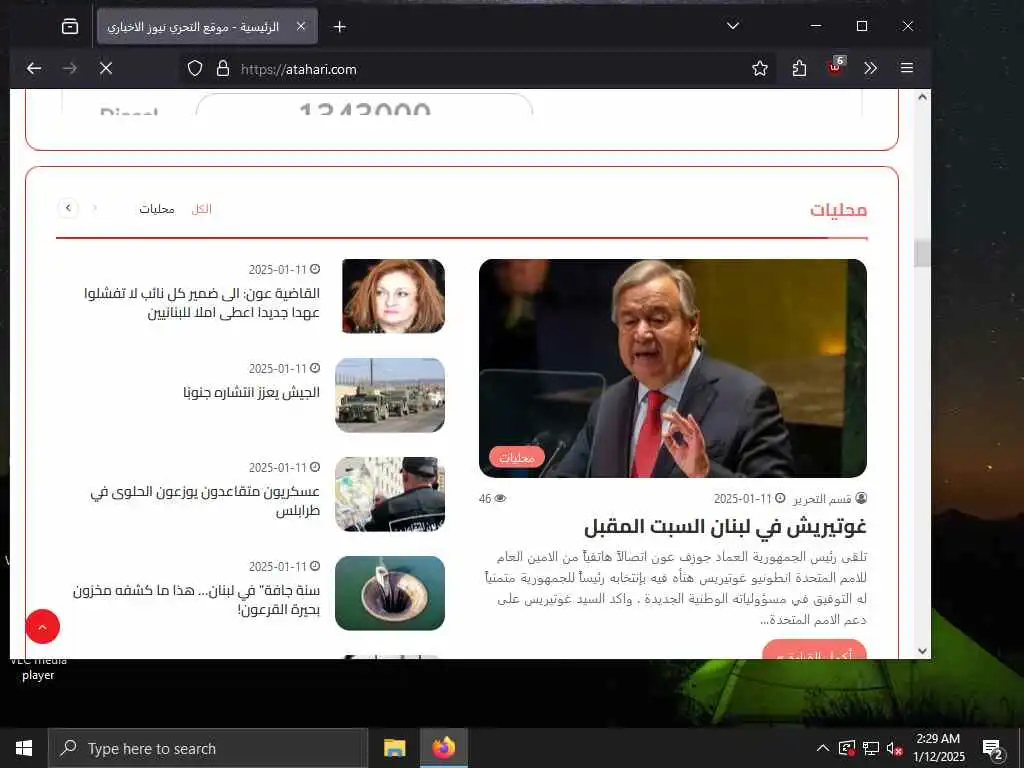The image size is (1024, 768).
Task: Open the list all tabs dropdown
Action: (733, 26)
